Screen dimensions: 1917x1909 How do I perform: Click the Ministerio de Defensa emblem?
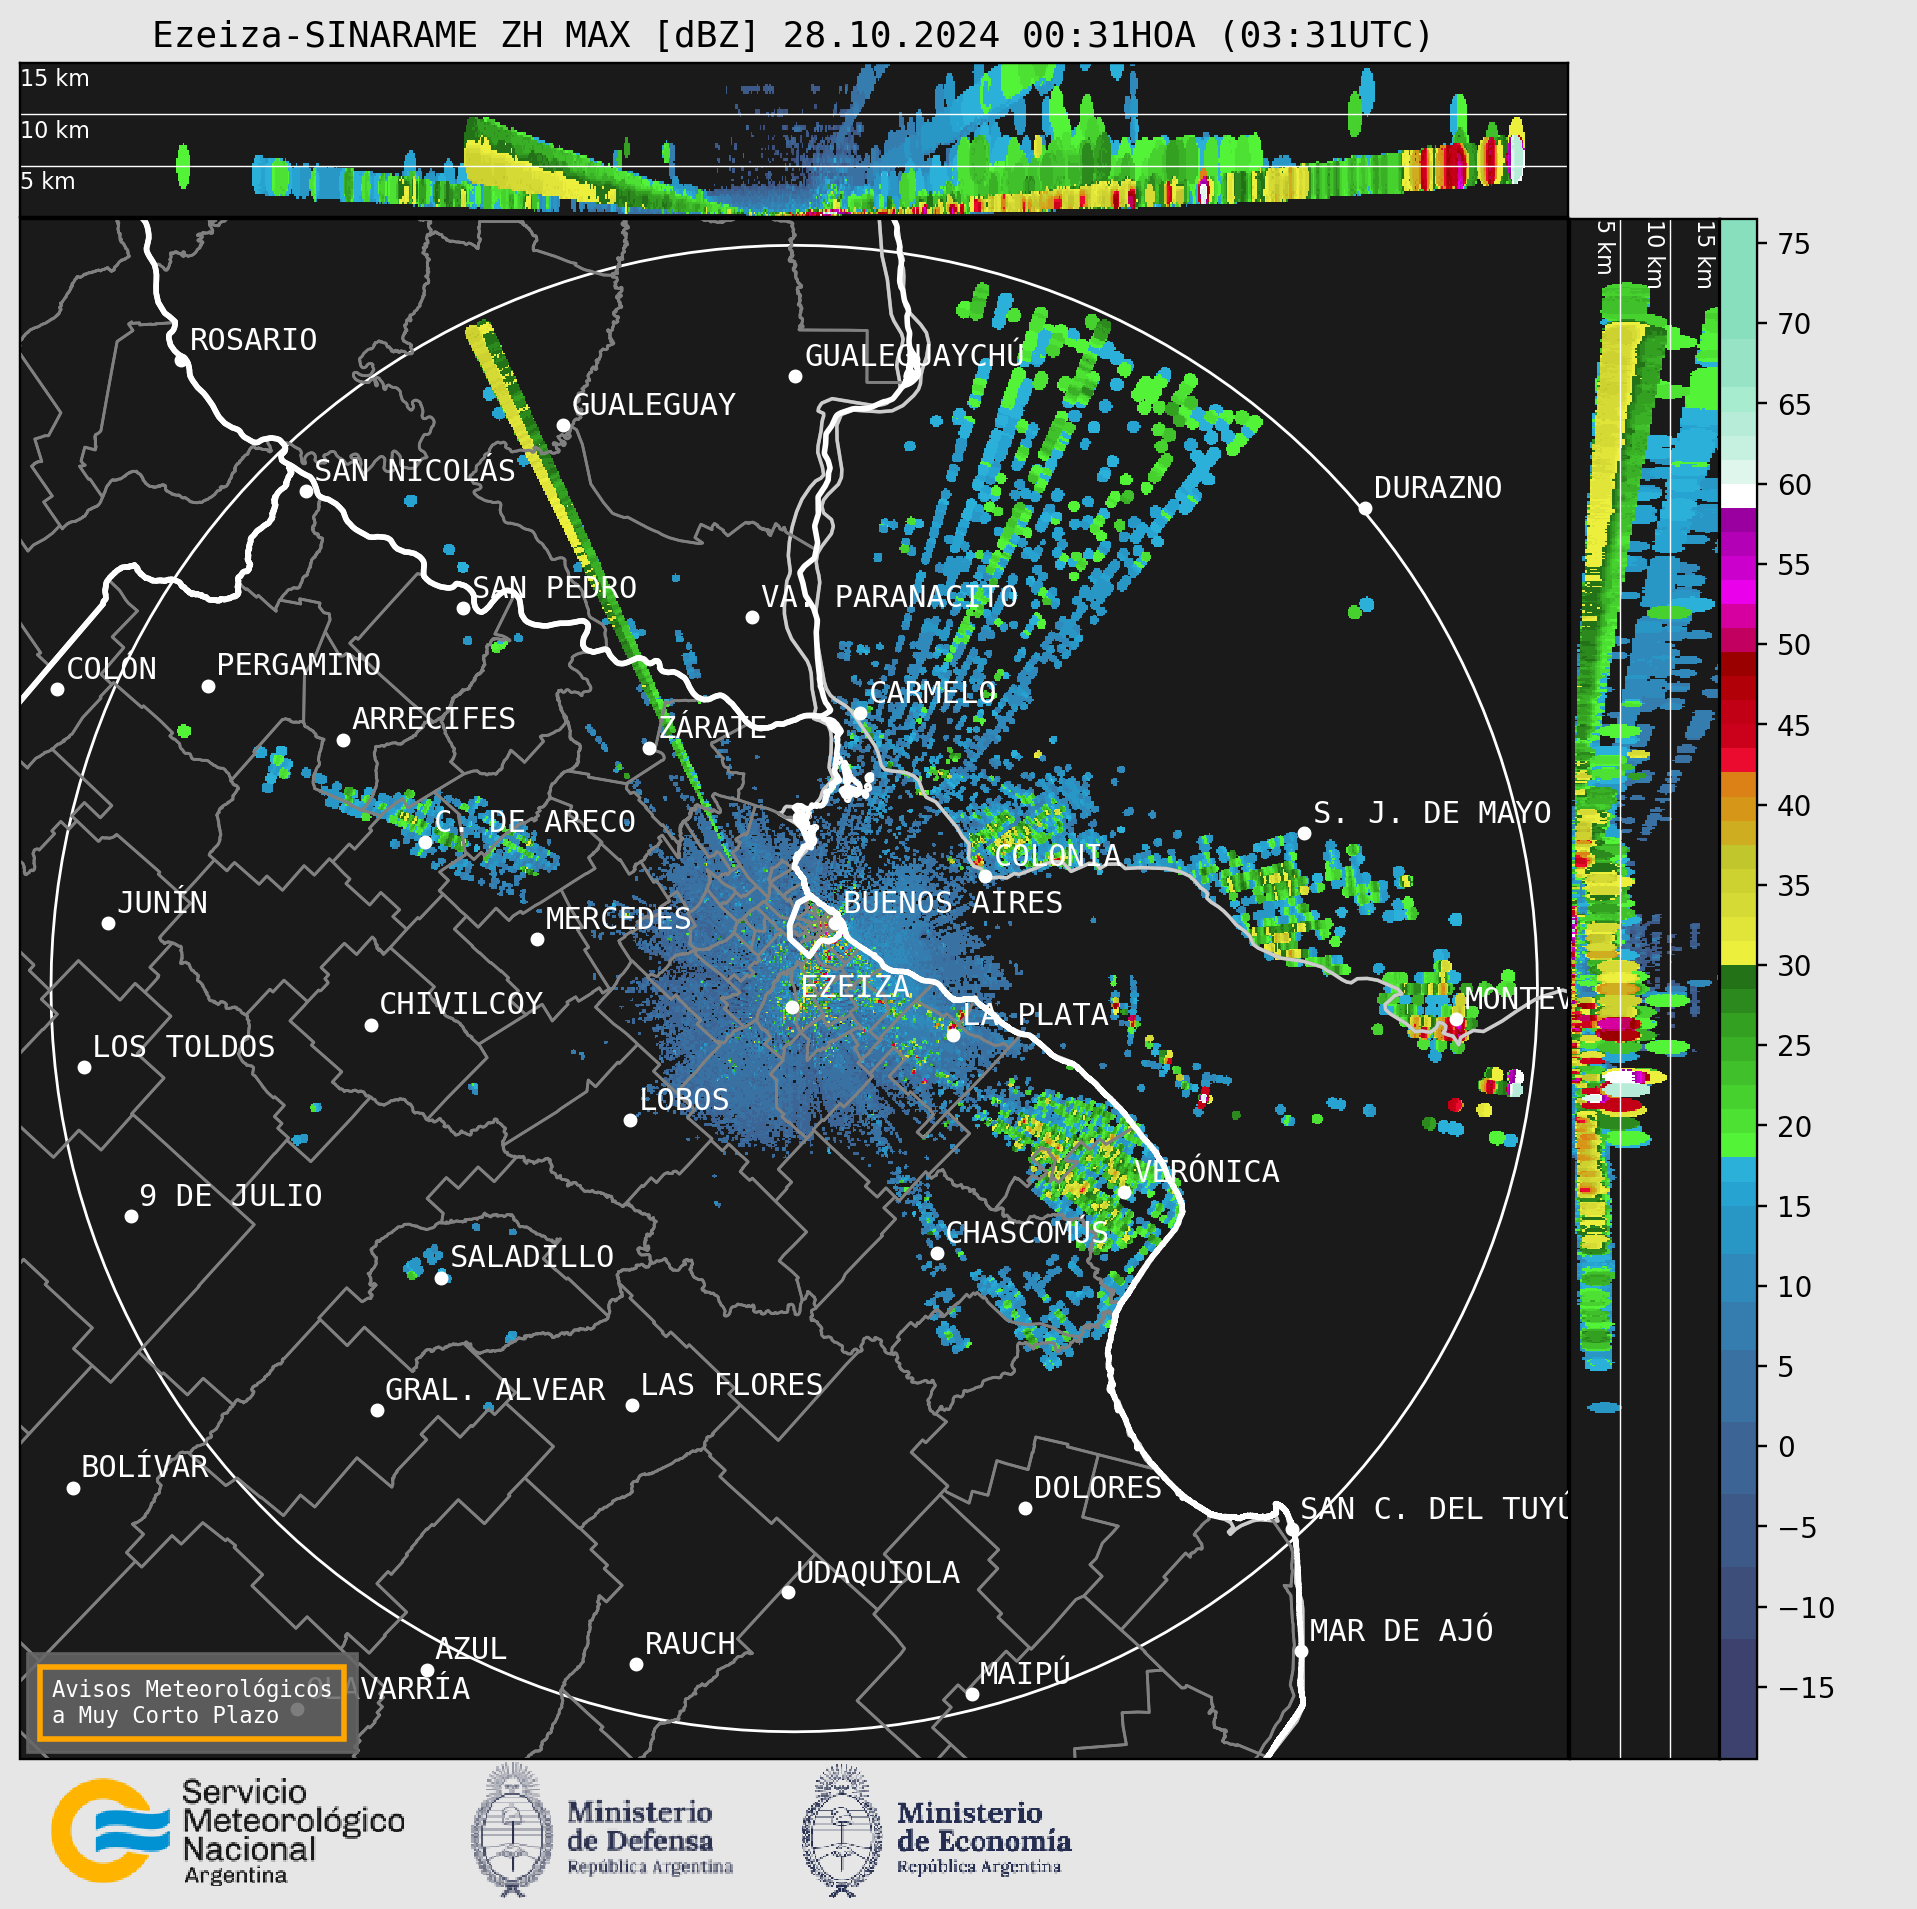(512, 1831)
